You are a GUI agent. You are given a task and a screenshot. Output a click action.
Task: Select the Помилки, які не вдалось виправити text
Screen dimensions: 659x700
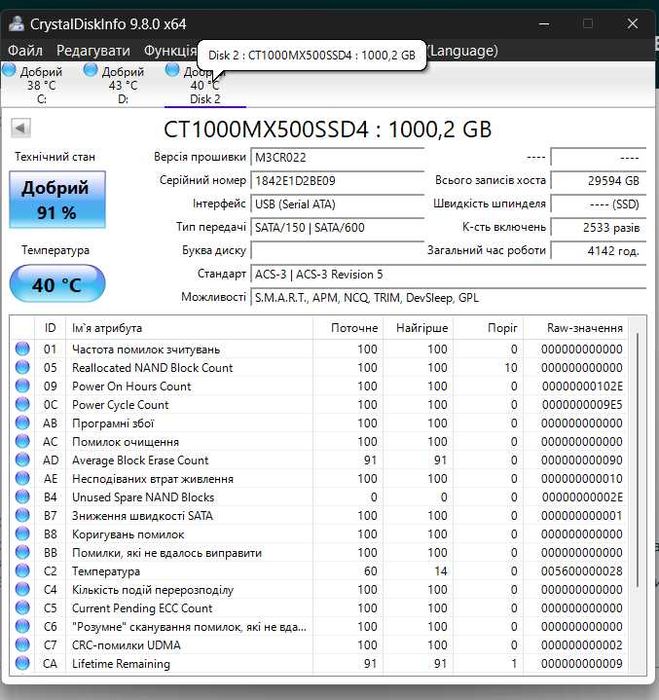tap(167, 553)
